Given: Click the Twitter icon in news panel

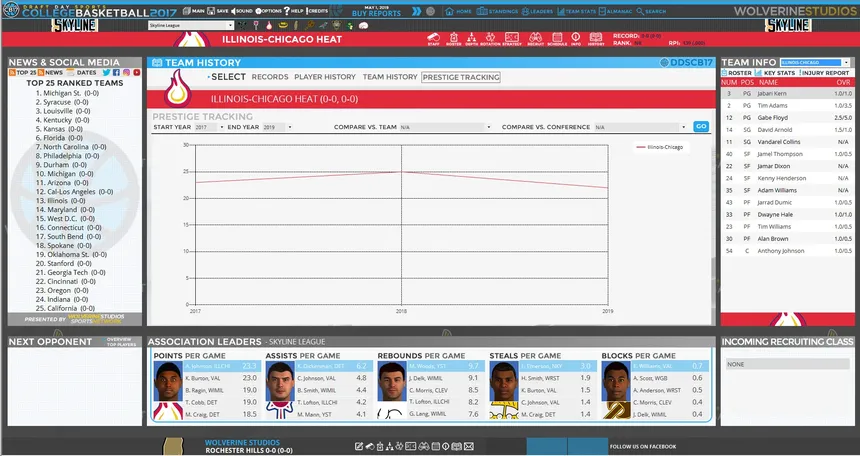Looking at the screenshot, I should click(107, 72).
